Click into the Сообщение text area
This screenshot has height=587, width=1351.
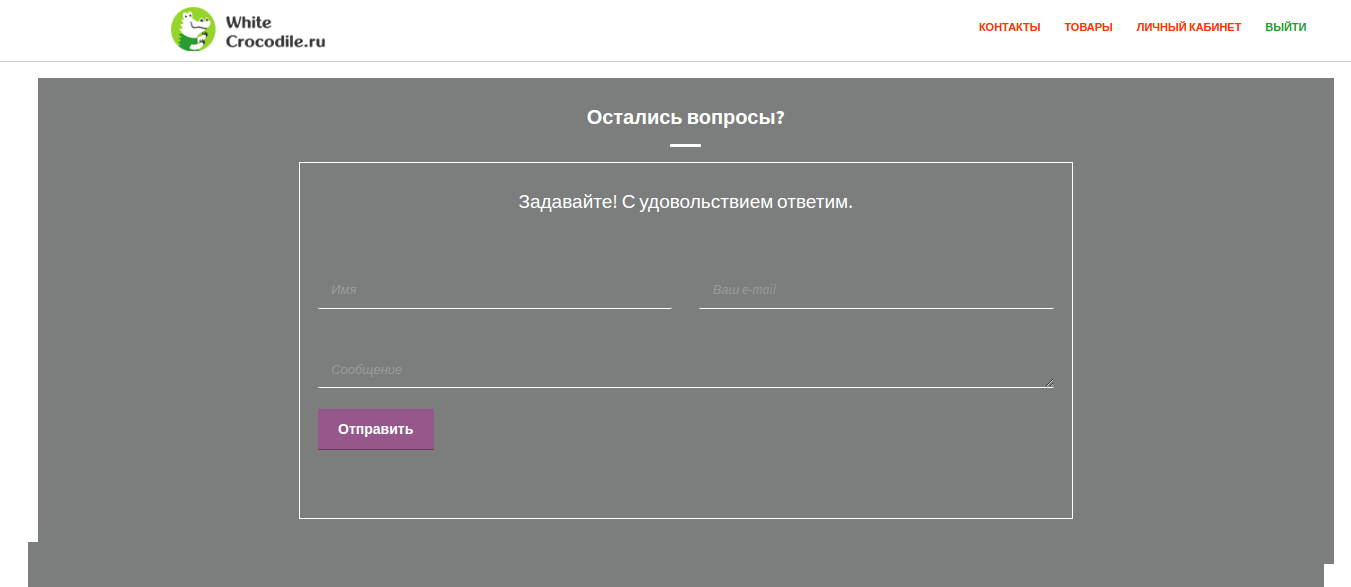[x=686, y=369]
